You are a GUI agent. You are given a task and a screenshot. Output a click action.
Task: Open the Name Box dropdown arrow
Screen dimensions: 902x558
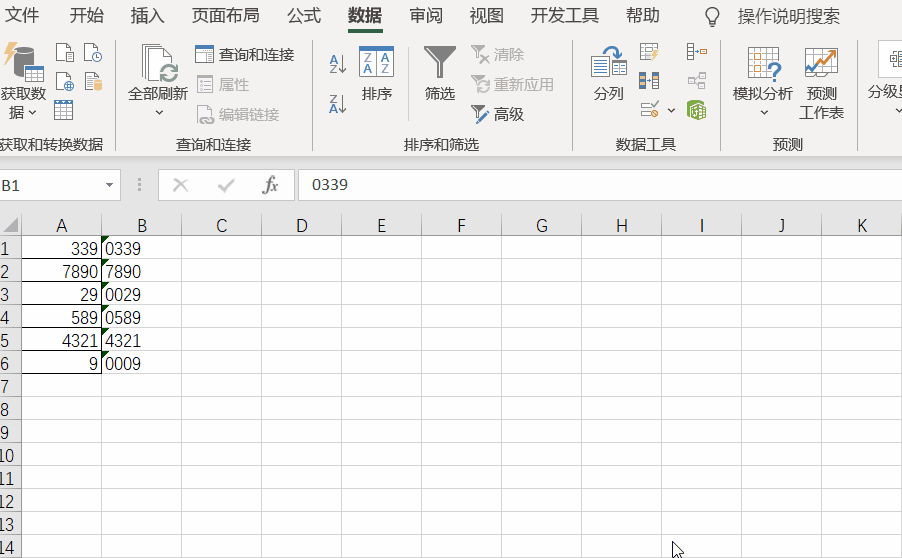109,185
